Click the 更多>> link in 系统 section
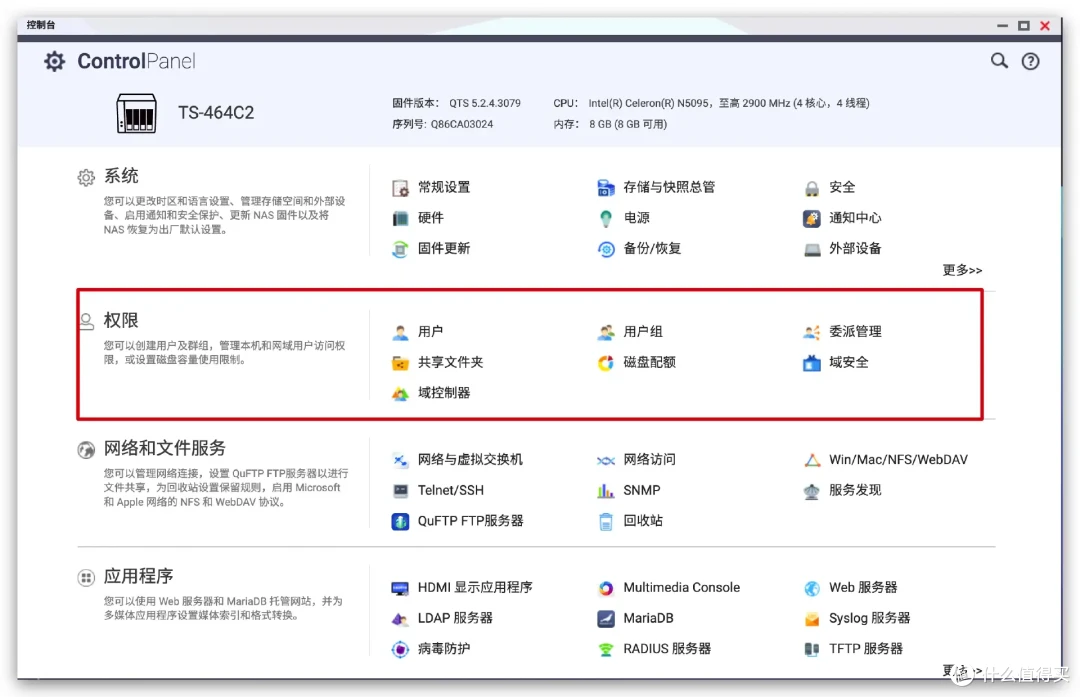The width and height of the screenshot is (1080, 697). click(962, 270)
